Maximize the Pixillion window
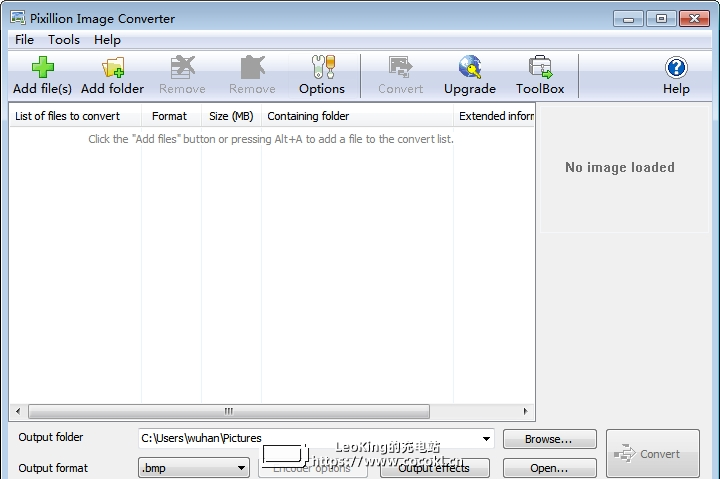The height and width of the screenshot is (479, 720). pos(661,19)
